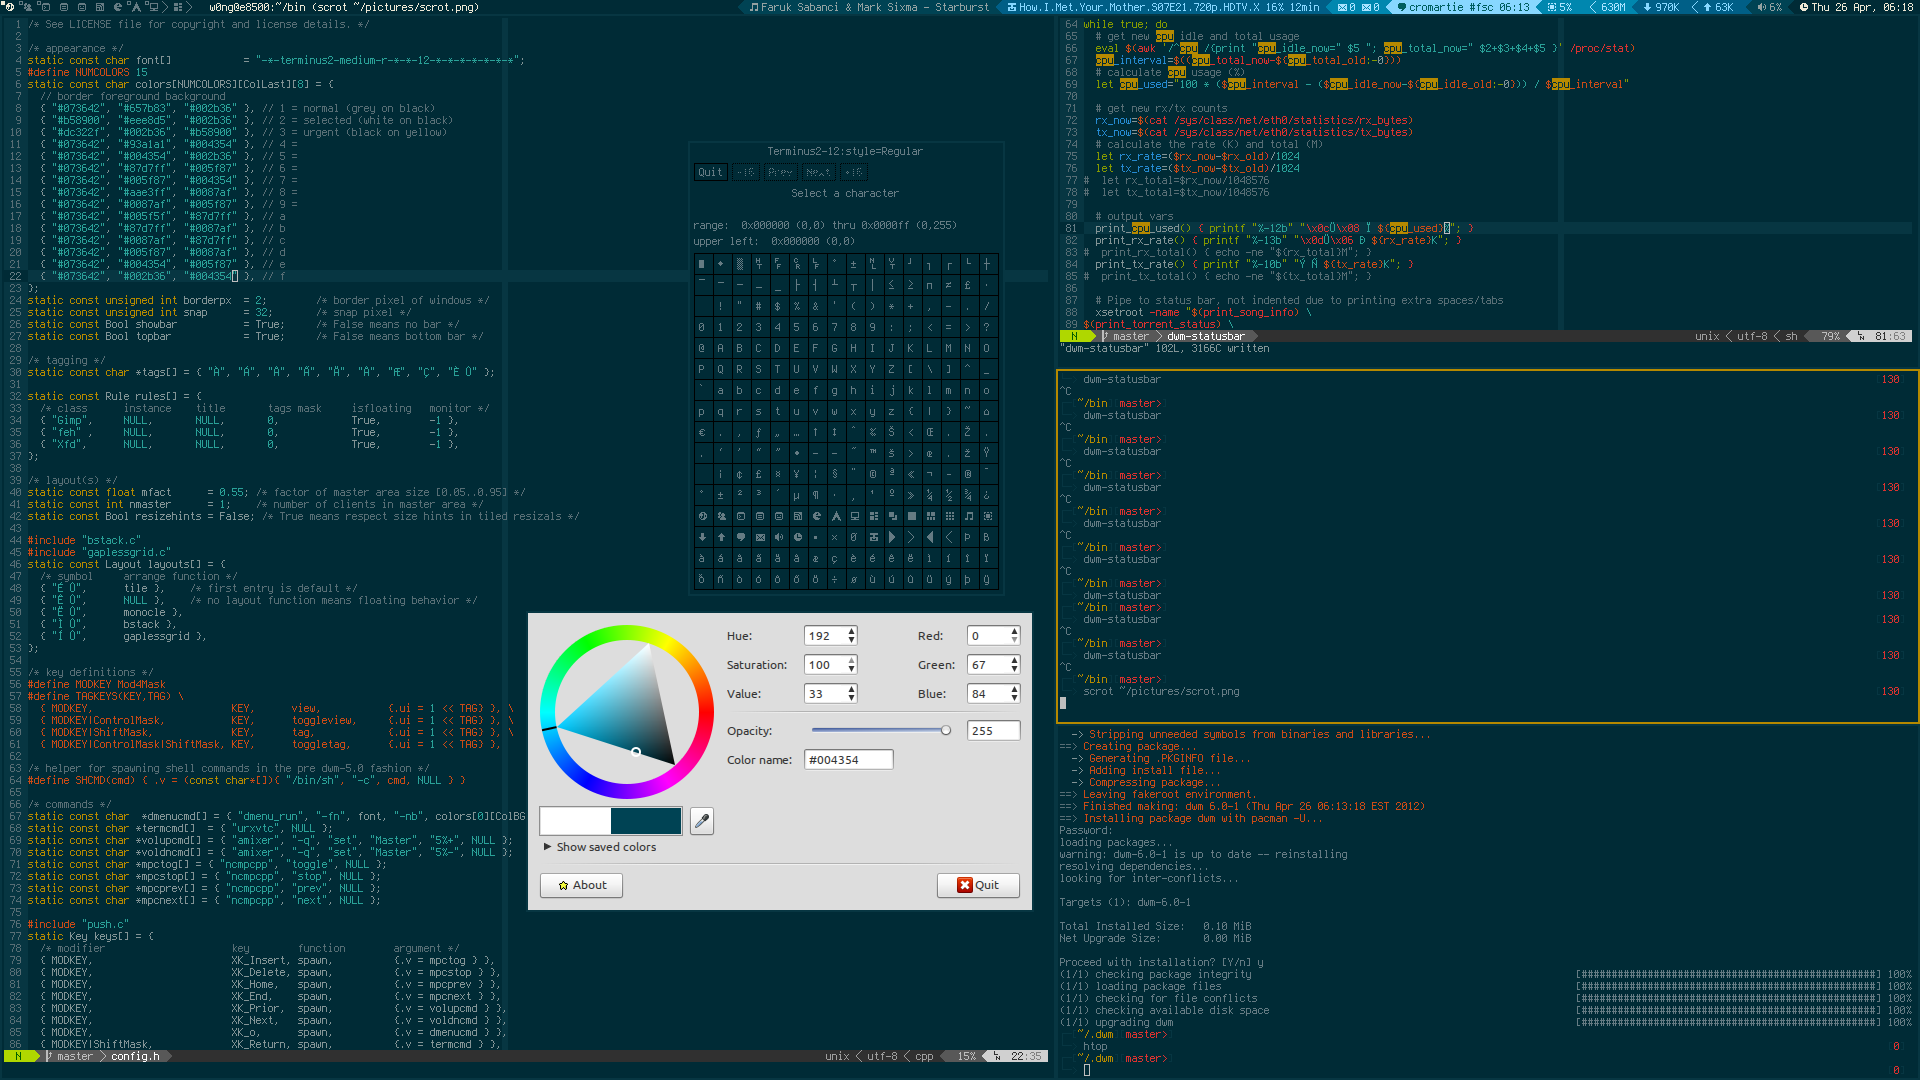This screenshot has height=1080, width=1920.
Task: Click 'Select a character' label in font viewer
Action: click(x=845, y=193)
